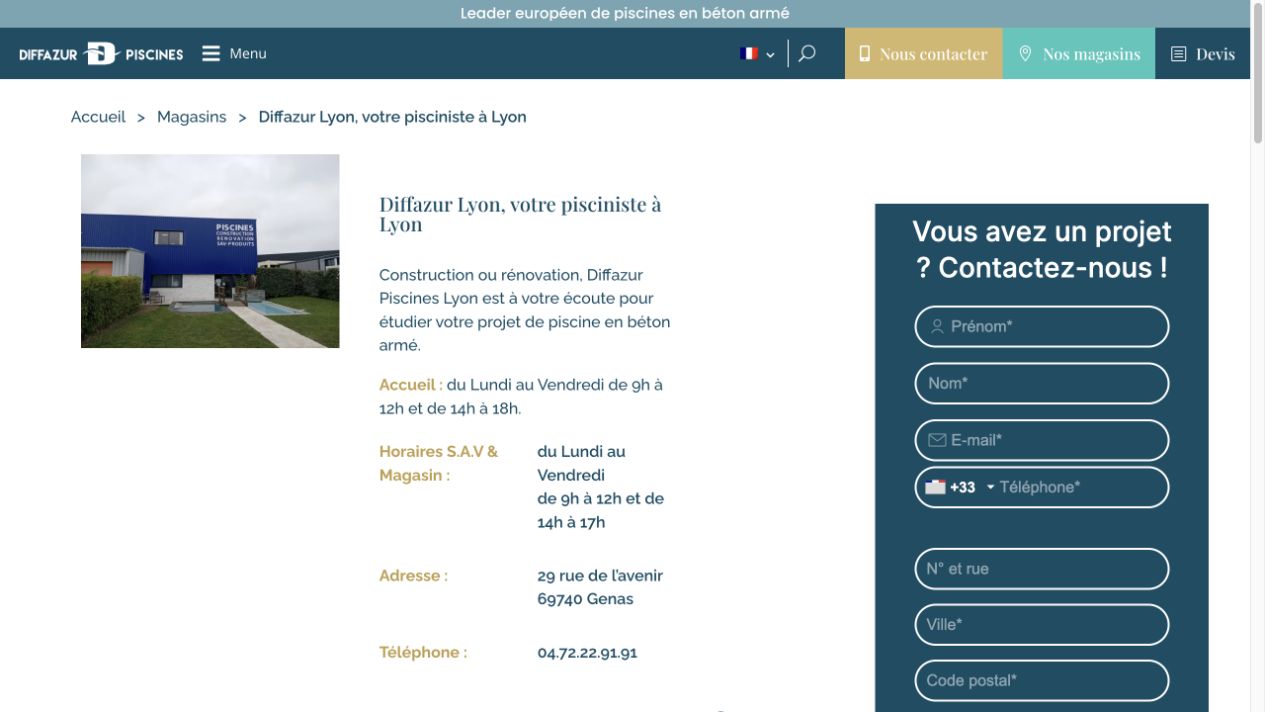
Task: Click the phone number 04.72.22.91.91
Action: pos(587,653)
